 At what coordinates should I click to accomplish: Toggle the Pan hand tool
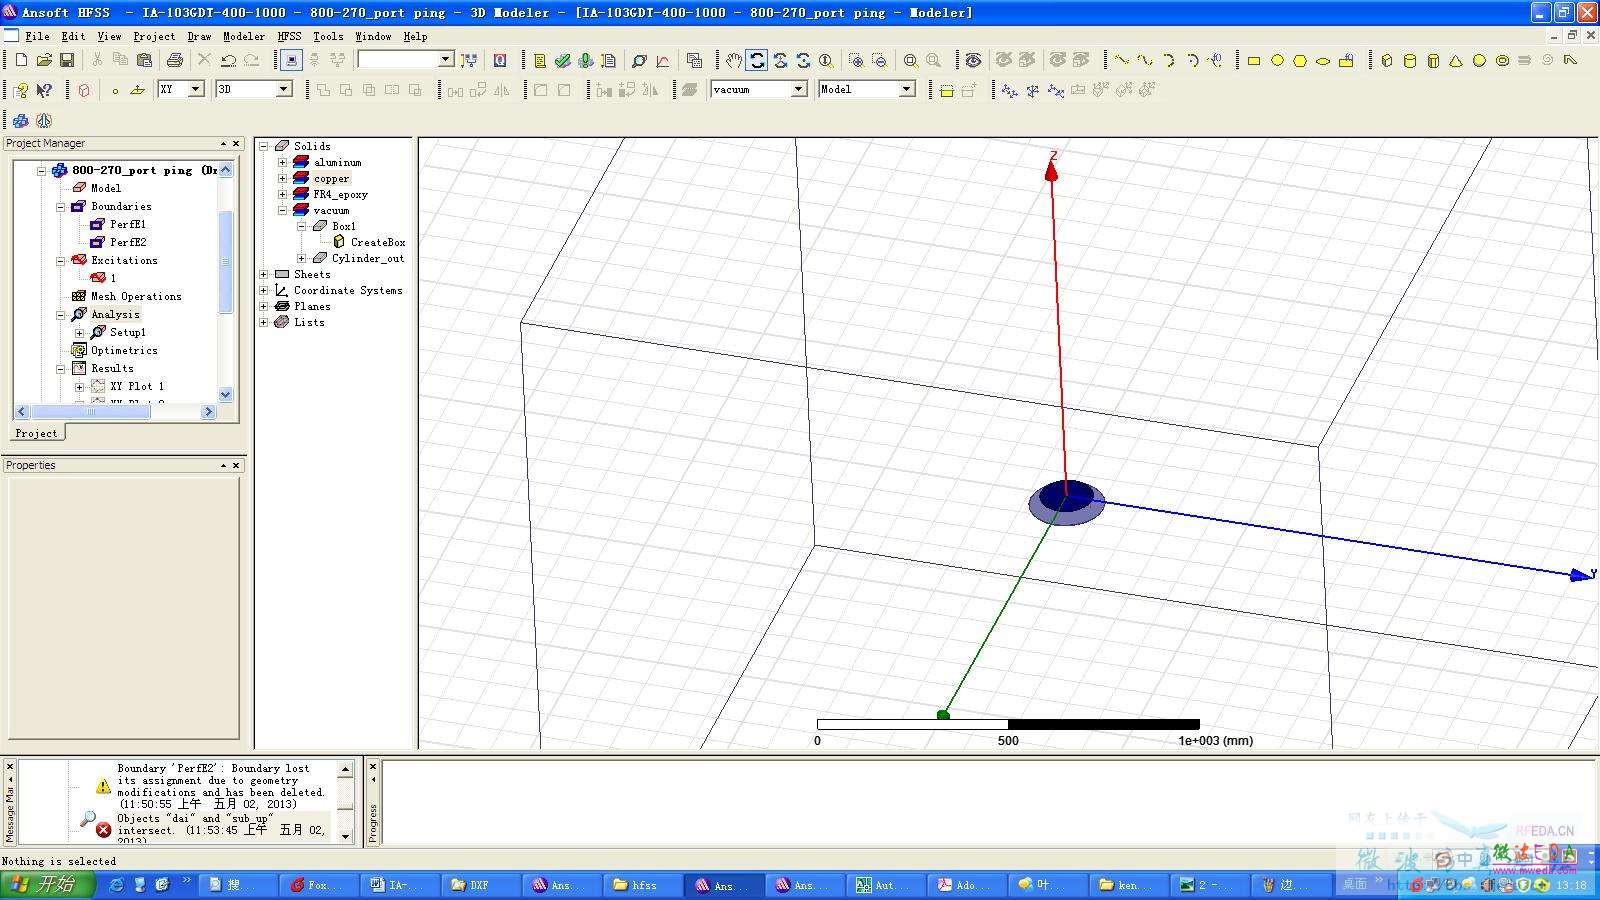click(734, 60)
